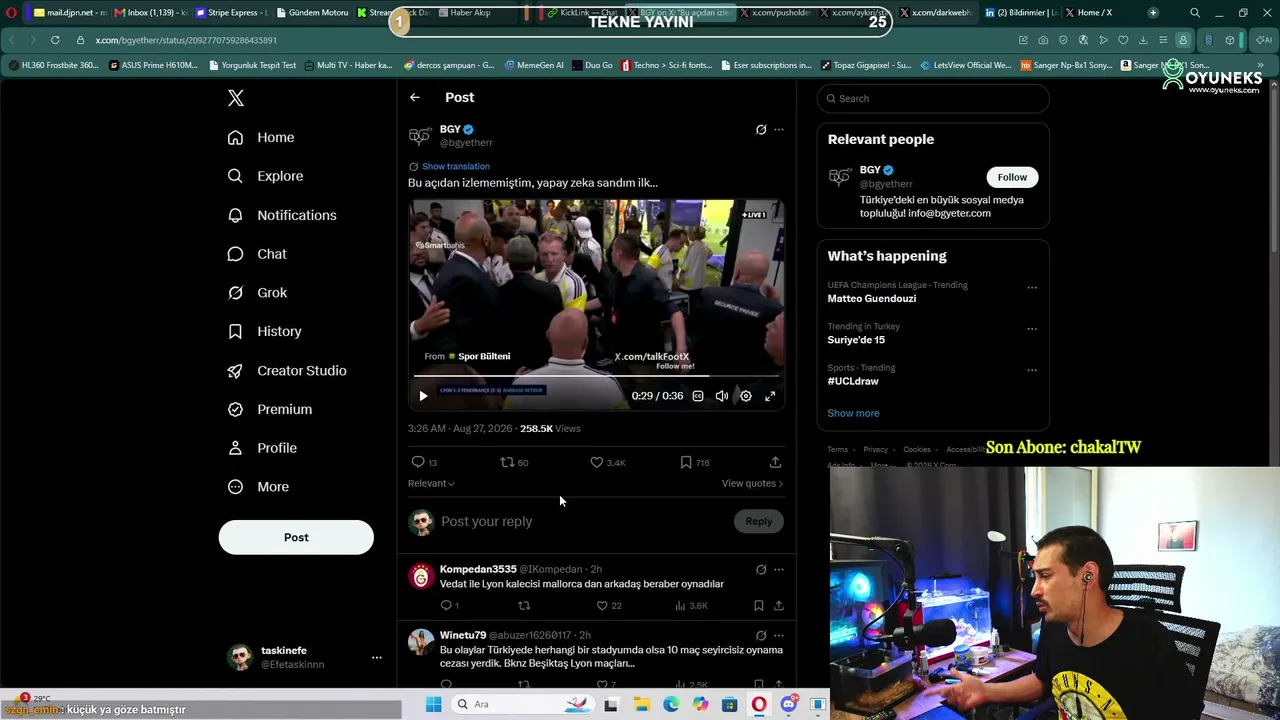Open the Grok icon on BGY's post
The width and height of the screenshot is (1280, 720).
point(761,129)
